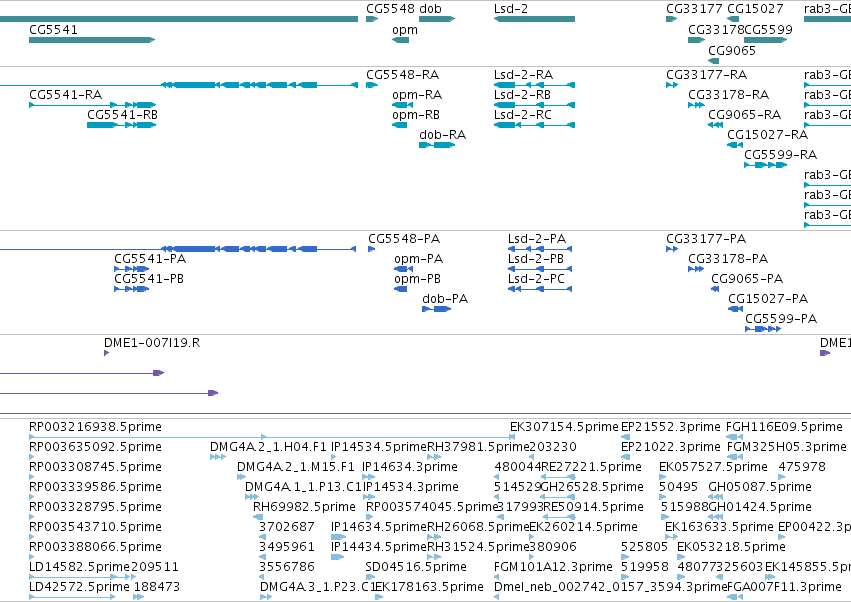Click the CG33177-PA protein label
This screenshot has width=851, height=602.
(706, 239)
